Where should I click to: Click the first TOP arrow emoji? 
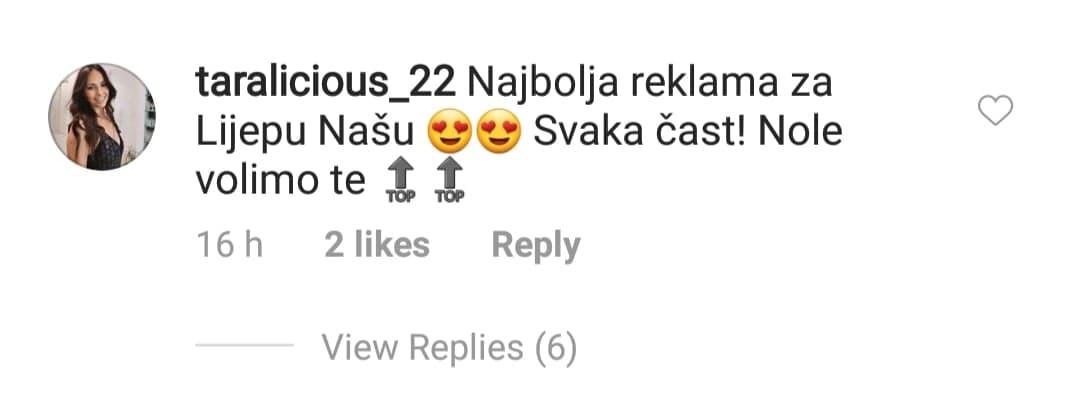pyautogui.click(x=401, y=181)
